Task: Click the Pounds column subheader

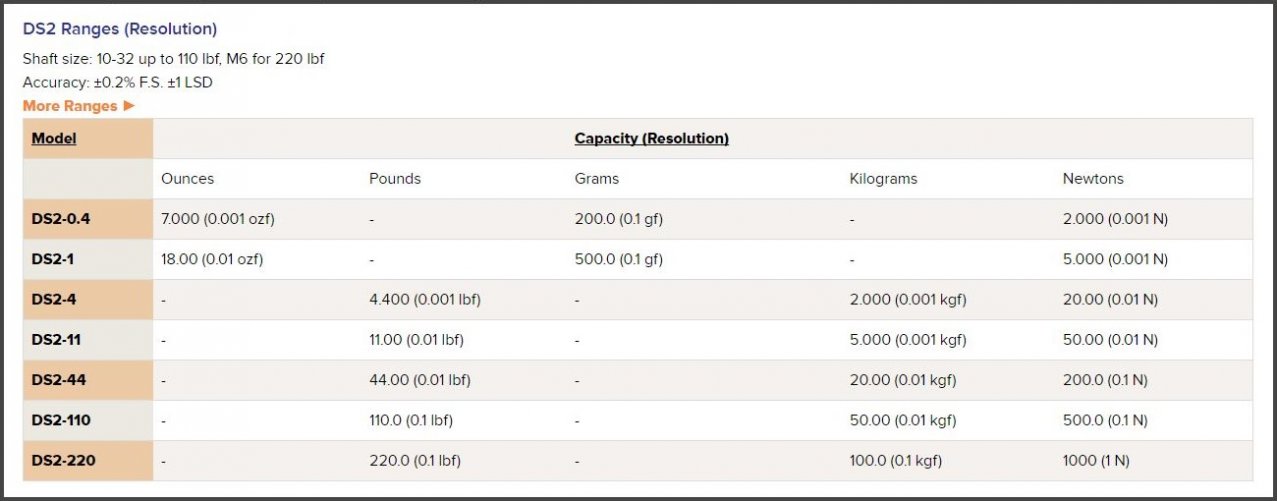Action: point(395,179)
